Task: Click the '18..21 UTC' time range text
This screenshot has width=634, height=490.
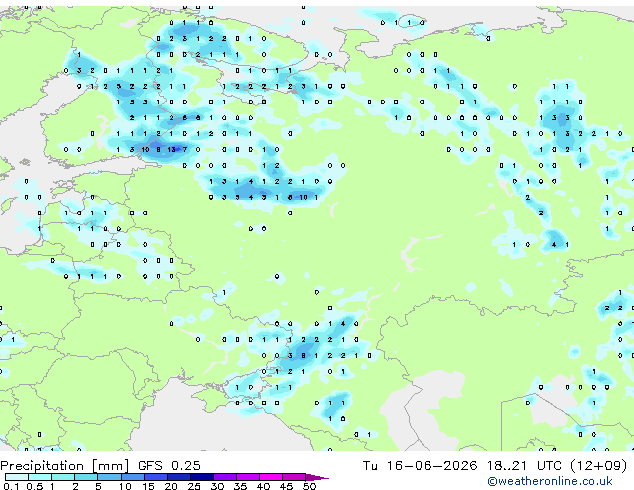Action: (524, 466)
